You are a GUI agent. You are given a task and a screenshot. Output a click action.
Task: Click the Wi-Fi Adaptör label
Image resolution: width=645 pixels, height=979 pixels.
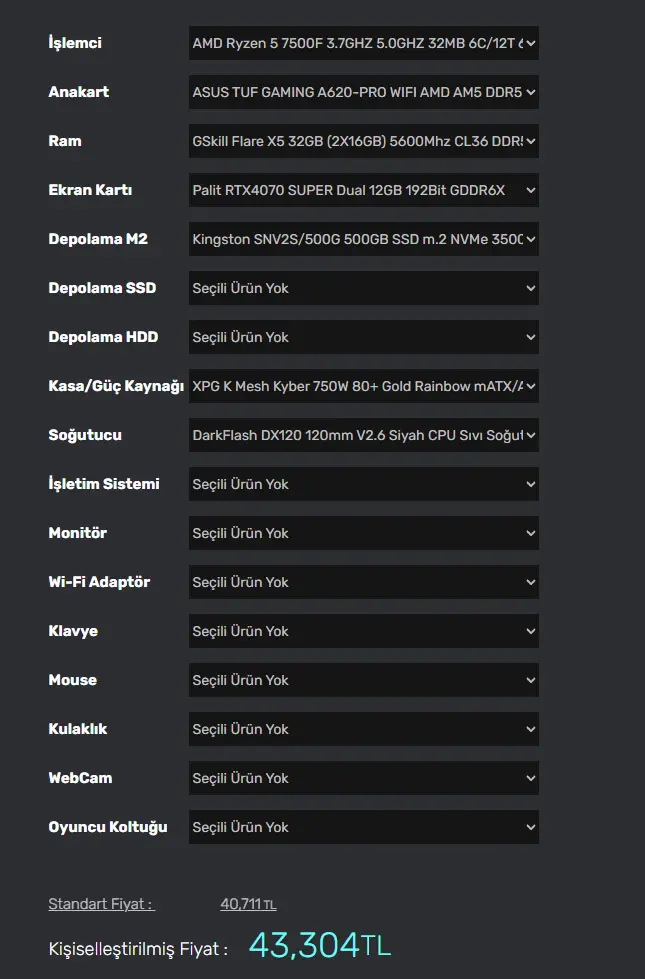(99, 582)
